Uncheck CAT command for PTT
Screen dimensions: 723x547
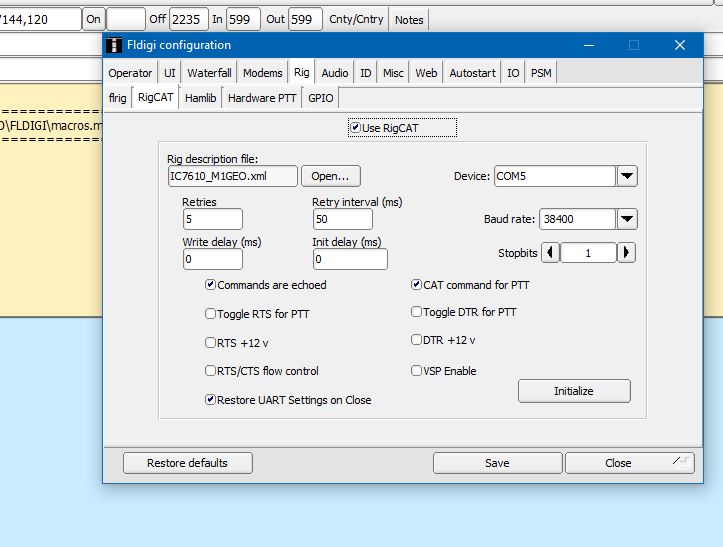point(416,285)
